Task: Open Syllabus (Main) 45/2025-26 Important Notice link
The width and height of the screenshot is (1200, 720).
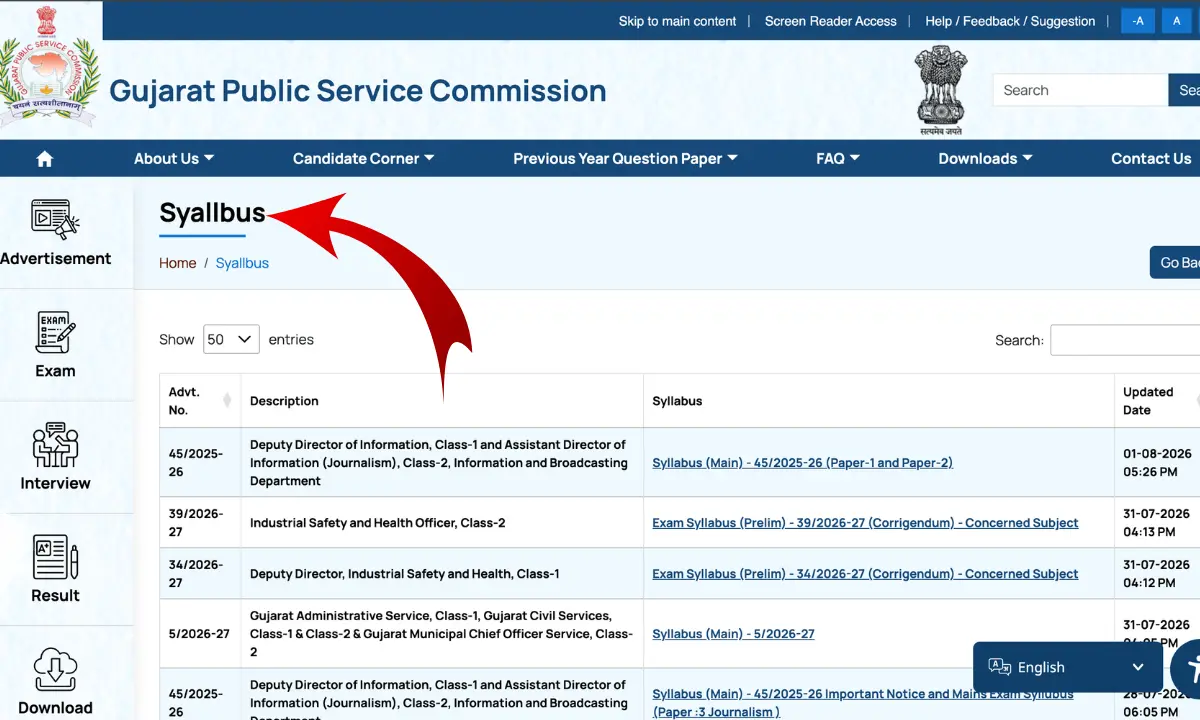Action: click(862, 703)
